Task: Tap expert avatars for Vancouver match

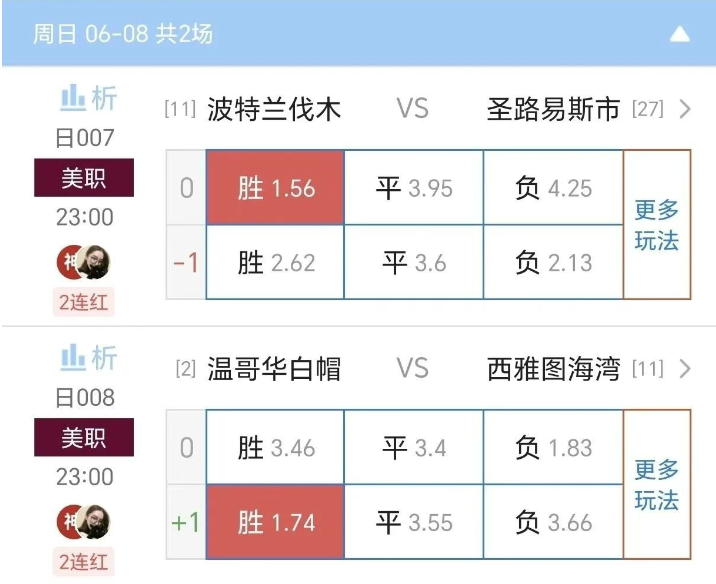Action: [x=84, y=522]
